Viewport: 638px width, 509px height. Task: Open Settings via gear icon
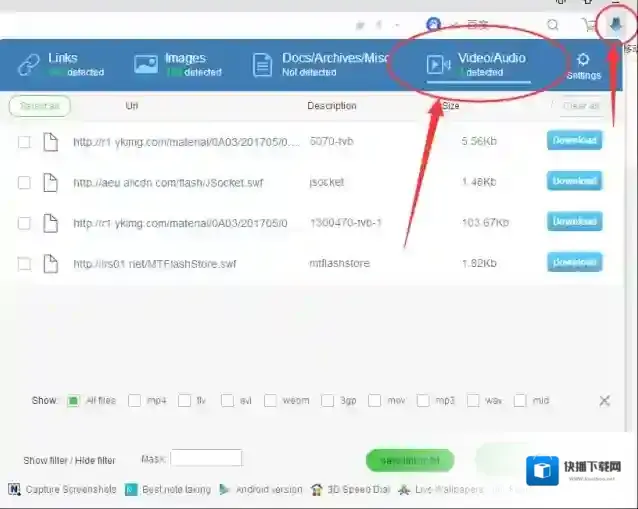583,60
